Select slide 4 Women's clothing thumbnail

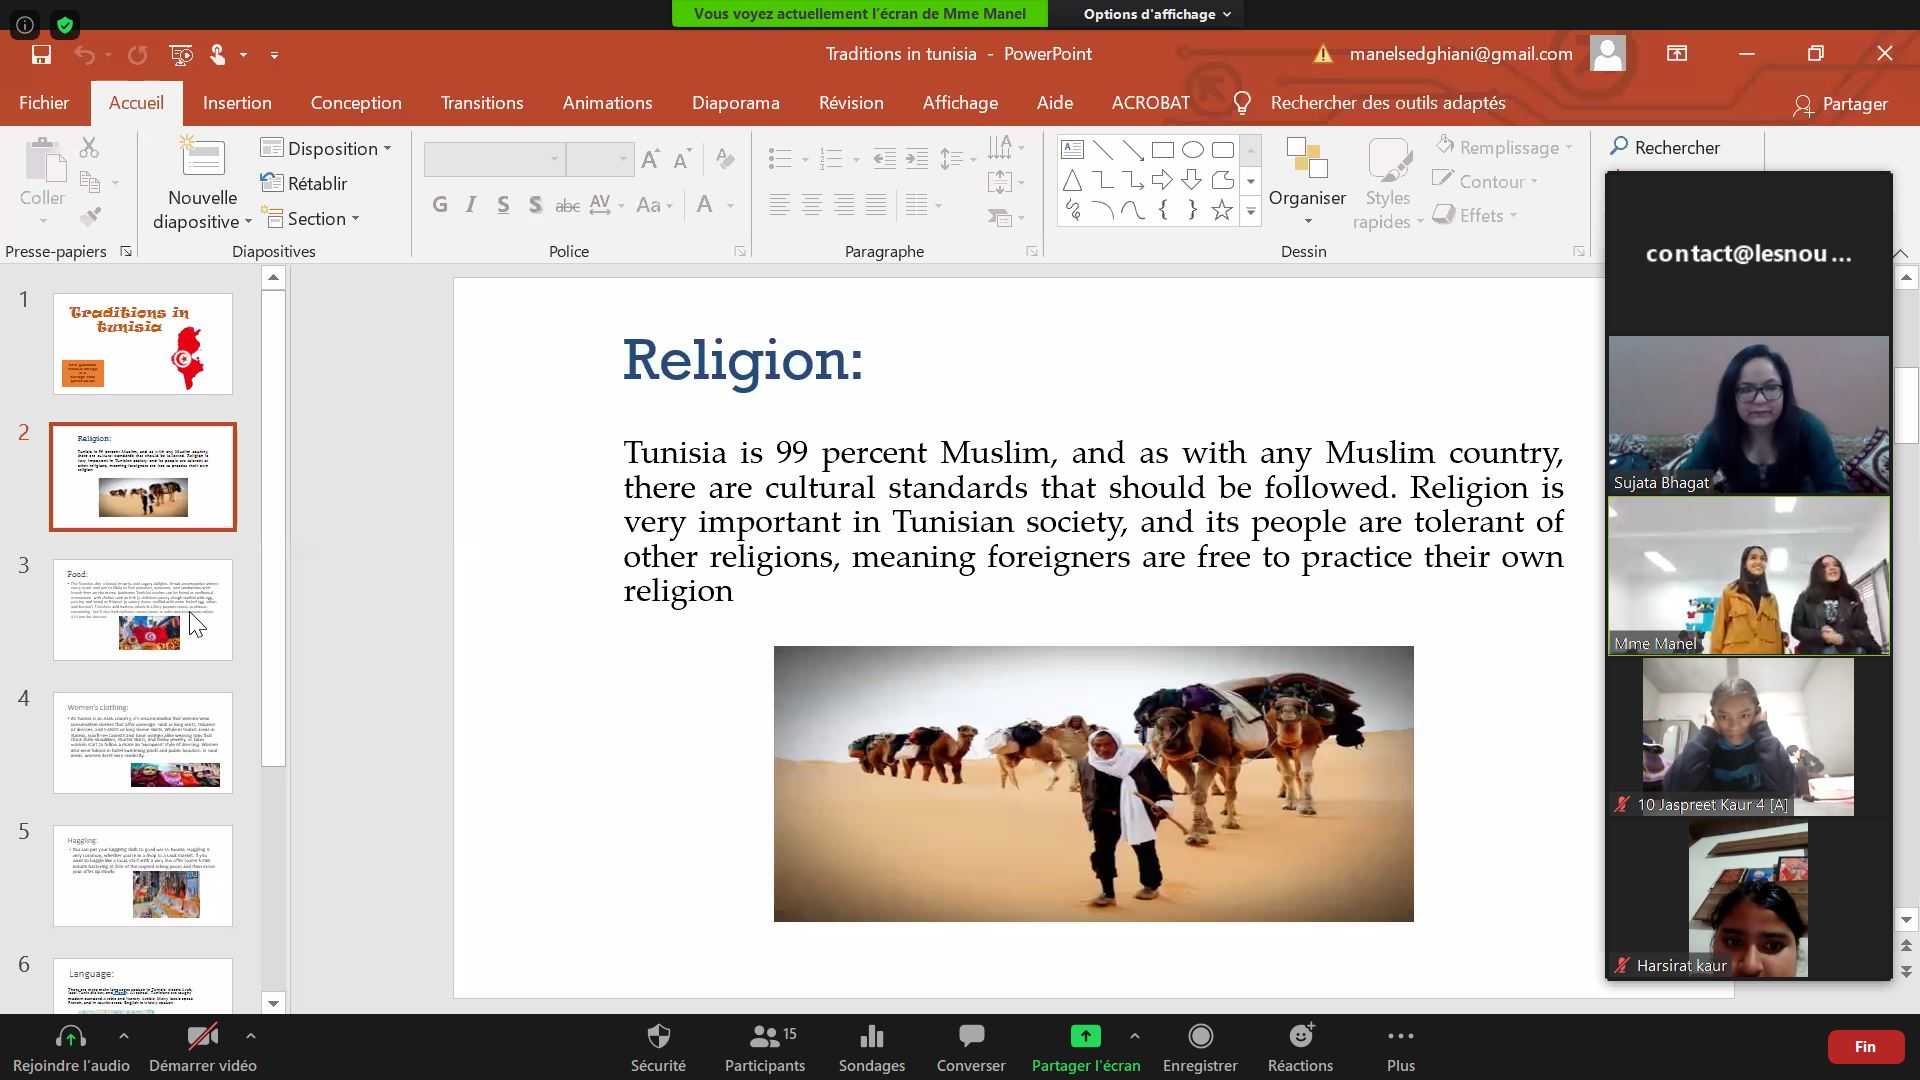point(143,743)
